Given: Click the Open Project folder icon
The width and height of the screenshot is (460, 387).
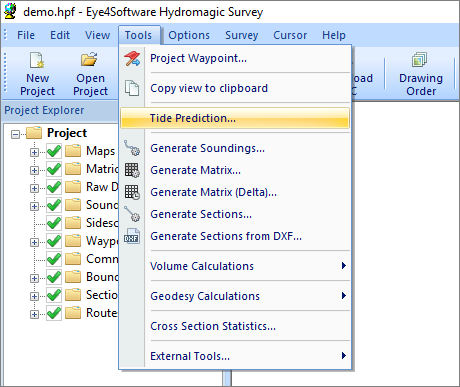Looking at the screenshot, I should (89, 59).
